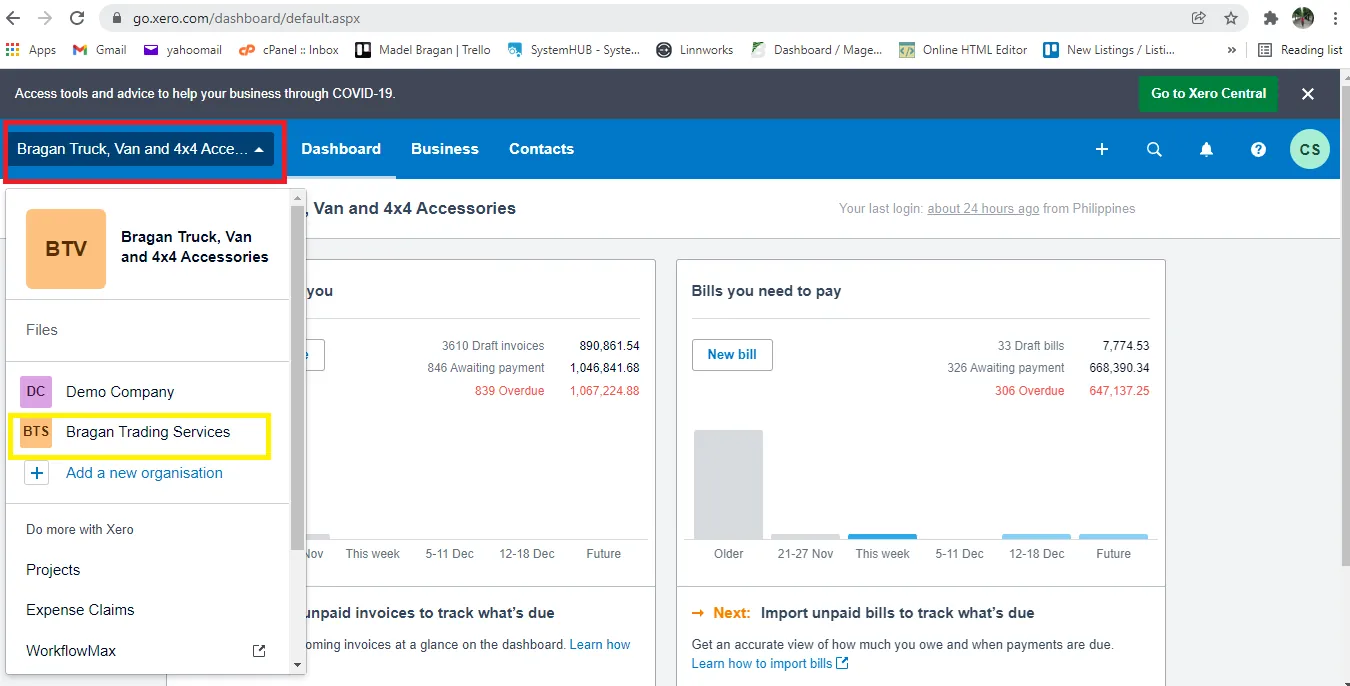This screenshot has width=1350, height=686.
Task: Click the plus create-new icon
Action: [x=1102, y=149]
